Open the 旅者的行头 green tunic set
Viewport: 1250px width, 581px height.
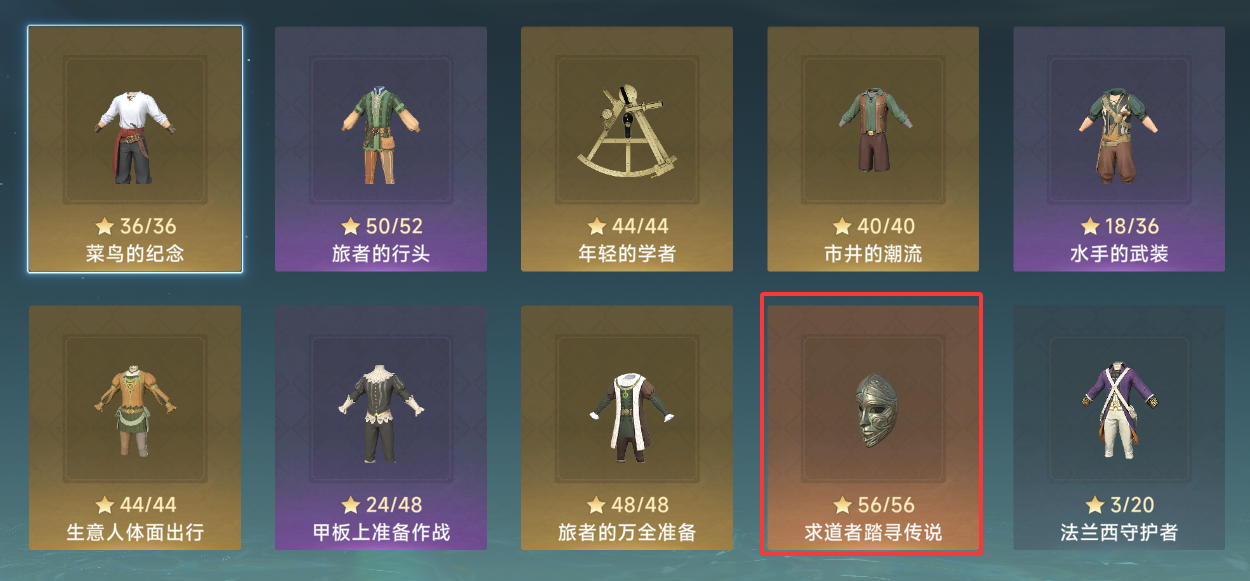(381, 149)
